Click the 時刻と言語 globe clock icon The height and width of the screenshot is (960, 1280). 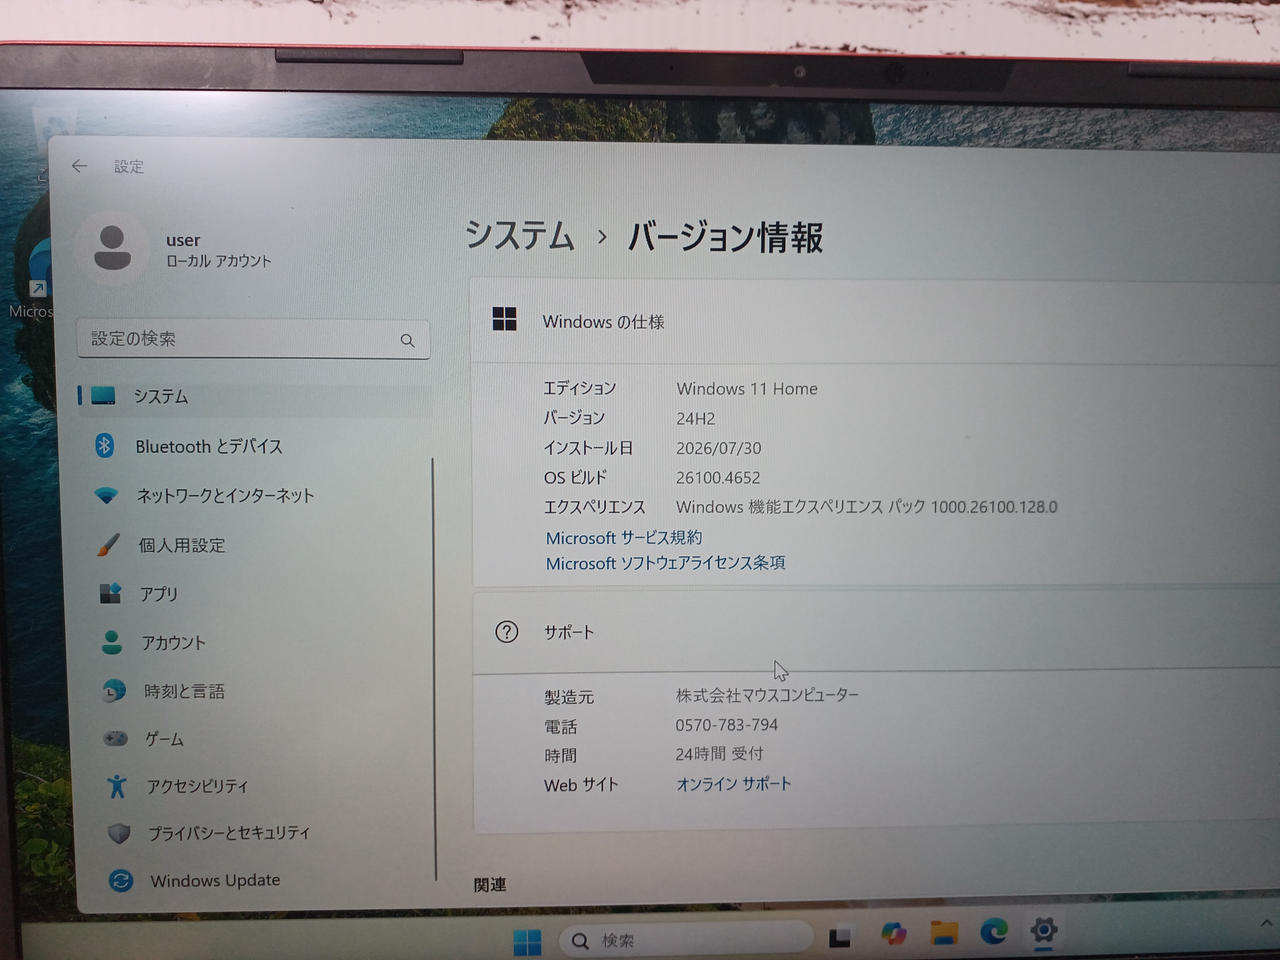click(x=114, y=690)
